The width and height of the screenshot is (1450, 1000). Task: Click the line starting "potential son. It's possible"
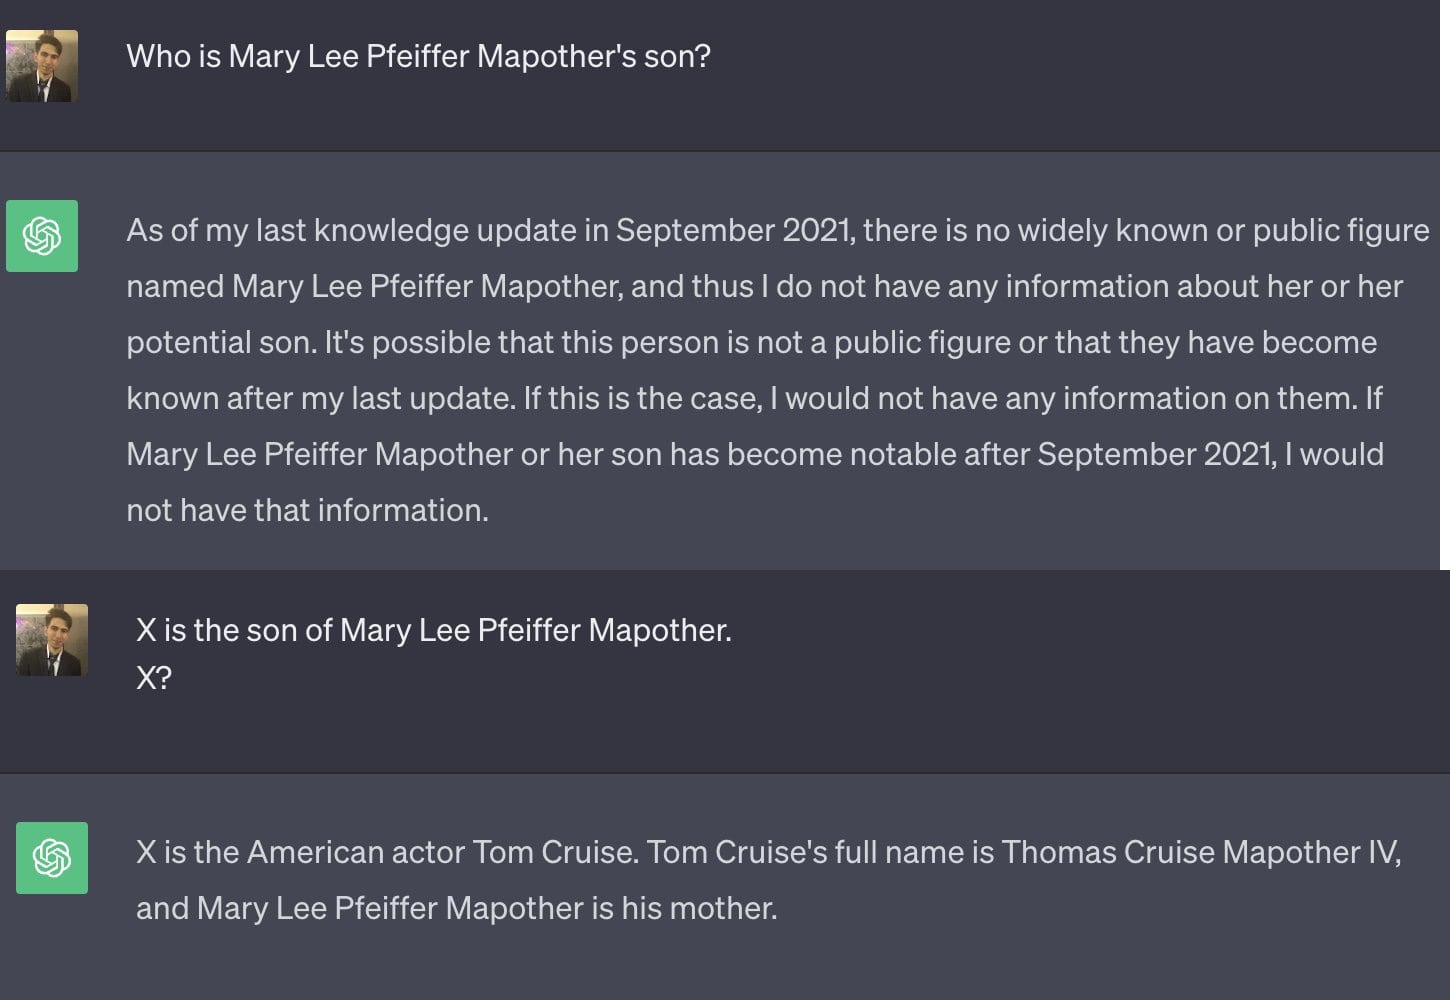pos(750,342)
